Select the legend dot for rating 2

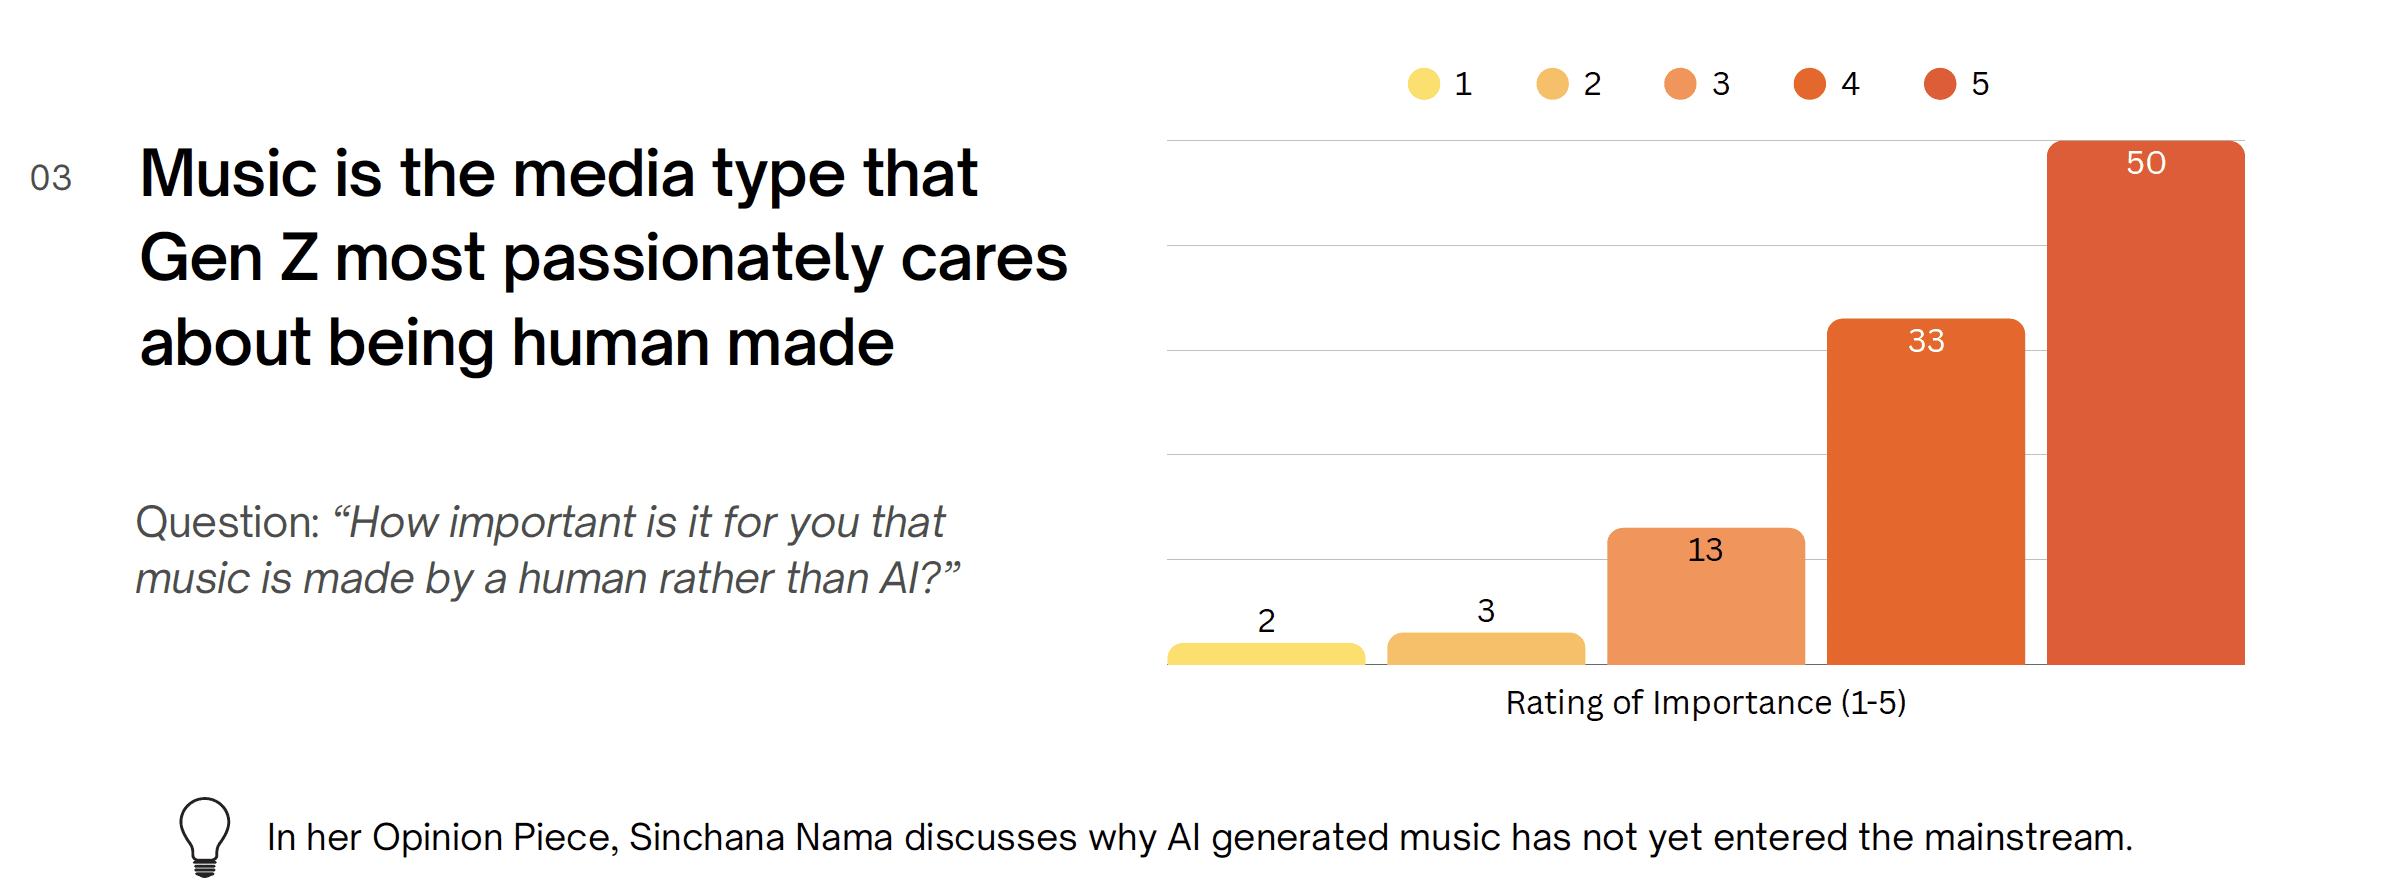[1552, 84]
